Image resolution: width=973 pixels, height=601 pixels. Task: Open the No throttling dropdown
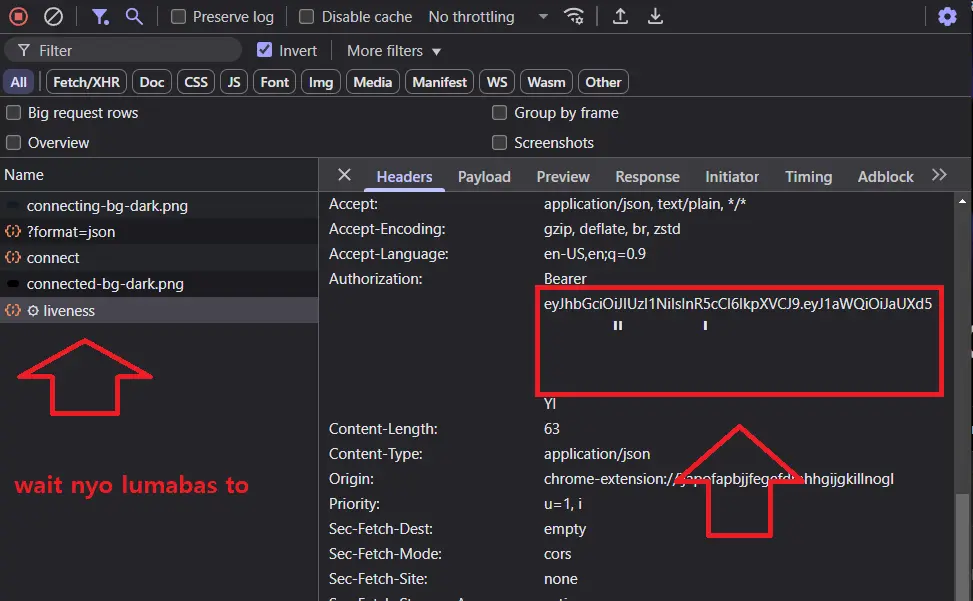point(488,17)
